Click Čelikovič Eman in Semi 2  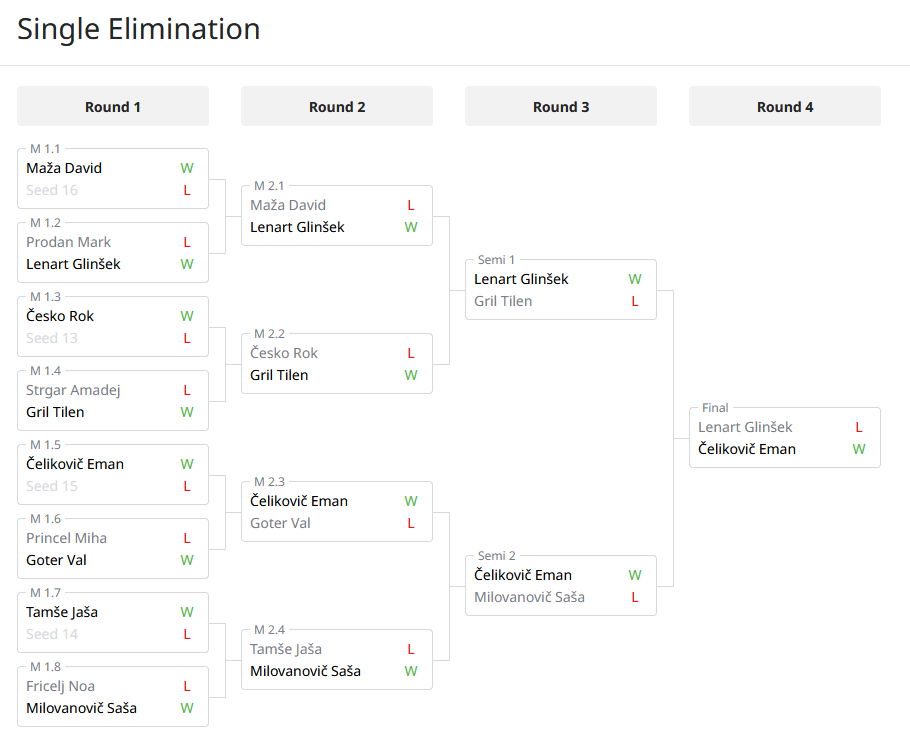[523, 575]
